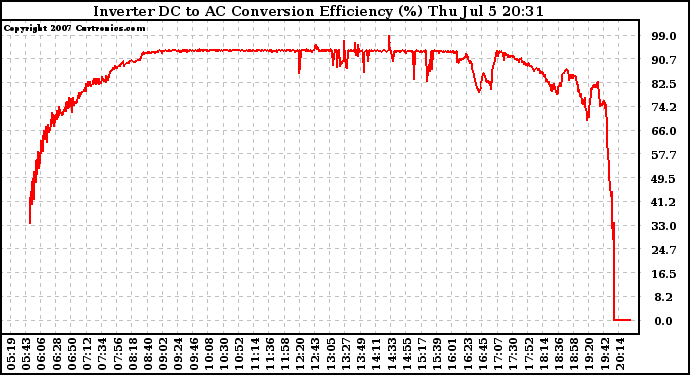
Task: Click the 33.0 y-axis label
Action: (x=664, y=226)
